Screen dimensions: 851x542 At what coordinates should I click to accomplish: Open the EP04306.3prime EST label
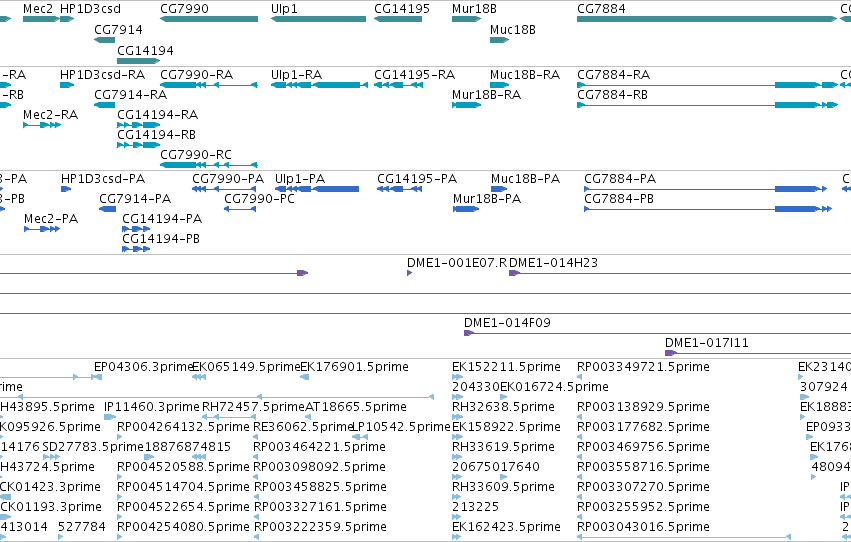[x=144, y=367]
